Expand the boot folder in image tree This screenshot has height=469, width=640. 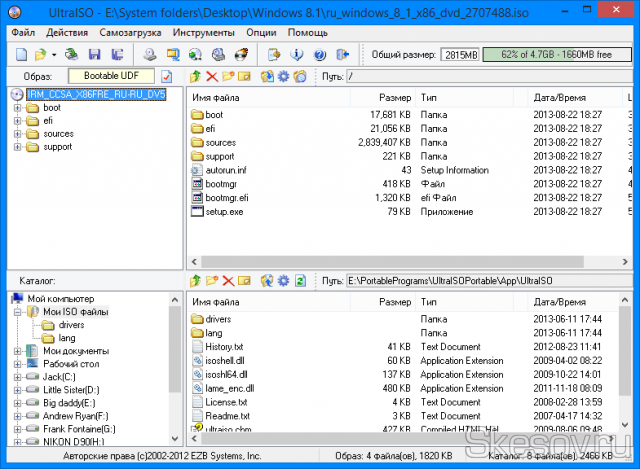[x=17, y=107]
